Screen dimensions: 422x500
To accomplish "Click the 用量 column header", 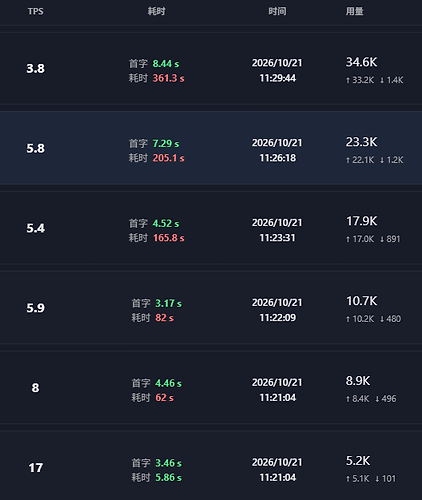I will point(354,11).
